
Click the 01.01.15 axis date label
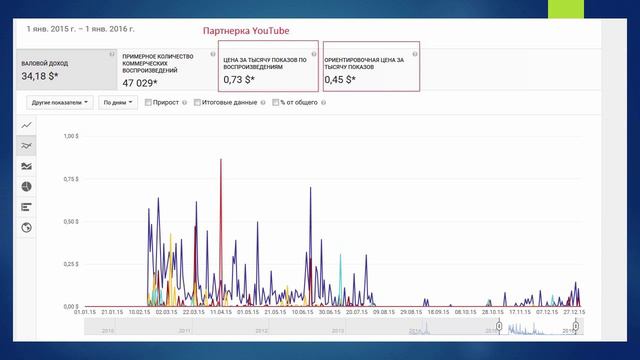click(x=85, y=312)
